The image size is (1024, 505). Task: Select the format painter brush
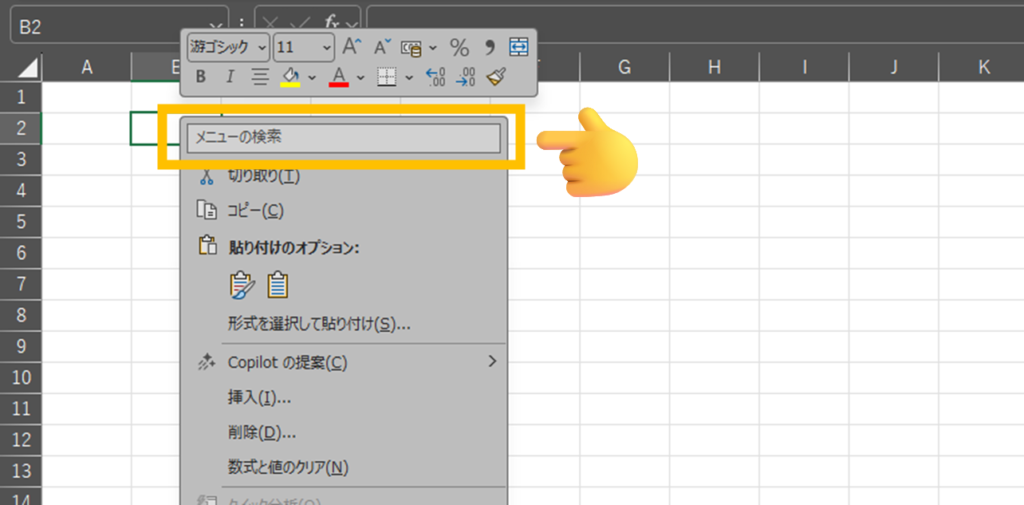(x=497, y=77)
